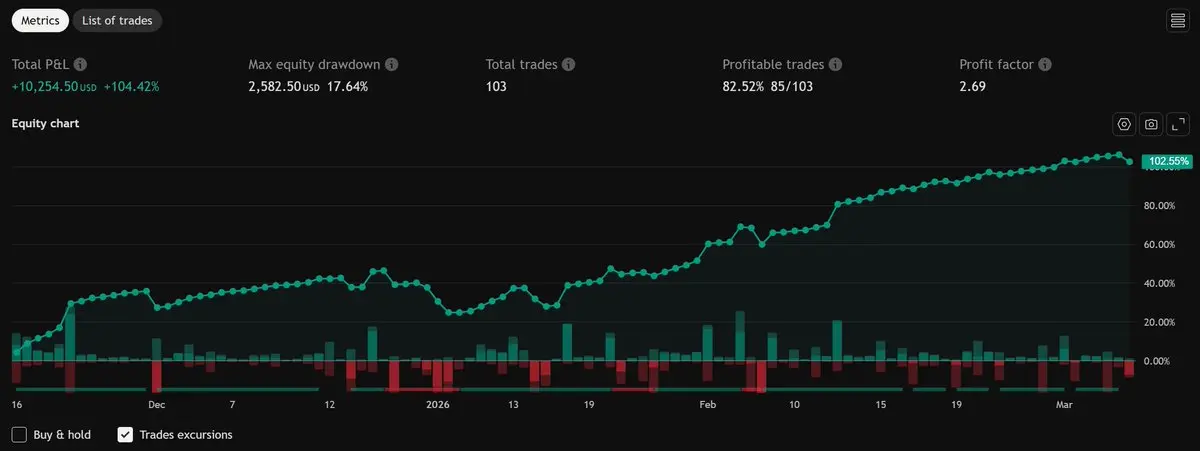
Task: Uncheck the Trades excursions checkbox
Action: pyautogui.click(x=125, y=435)
